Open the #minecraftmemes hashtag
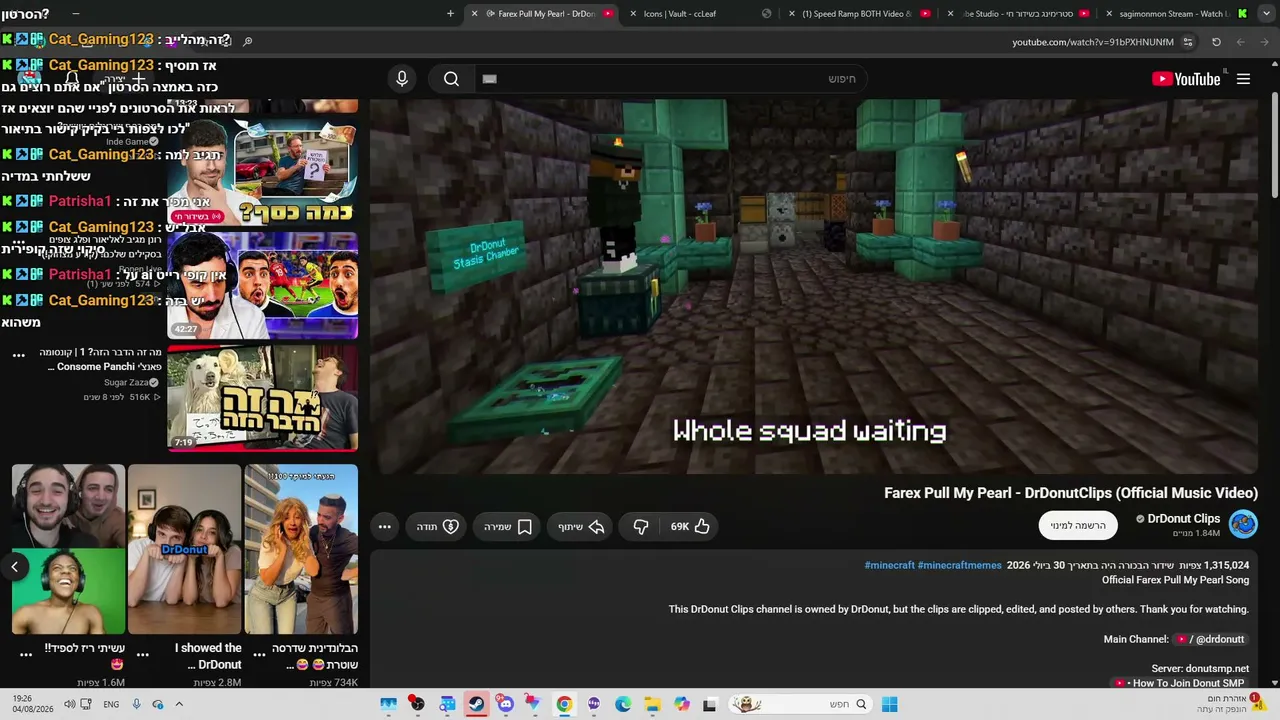1280x720 pixels. [960, 565]
